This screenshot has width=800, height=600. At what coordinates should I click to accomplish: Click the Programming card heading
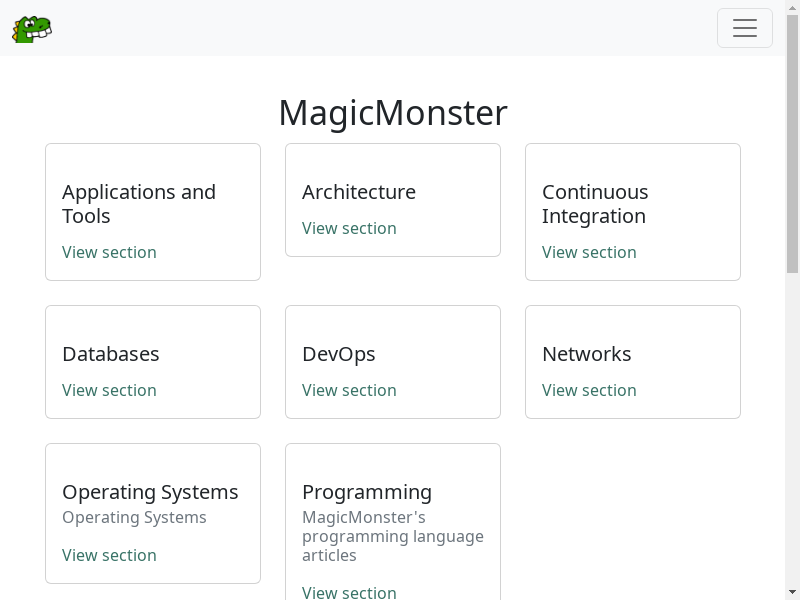point(367,492)
